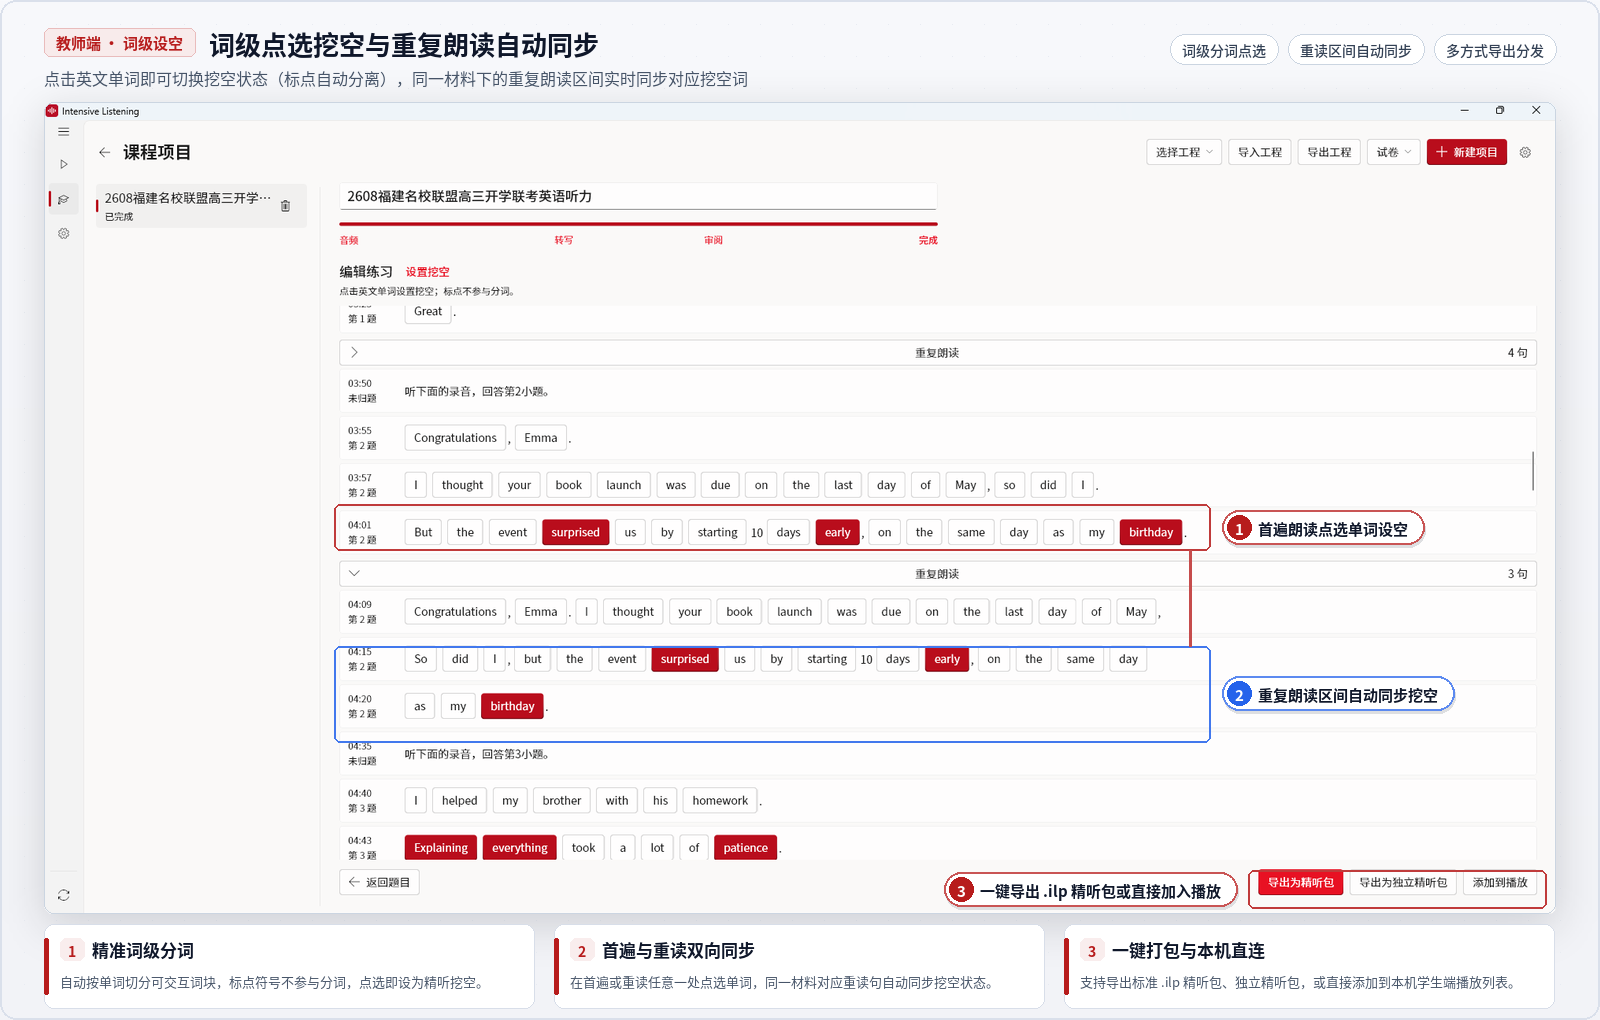Click the 编辑练习 label
This screenshot has width=1600, height=1020.
coord(366,272)
